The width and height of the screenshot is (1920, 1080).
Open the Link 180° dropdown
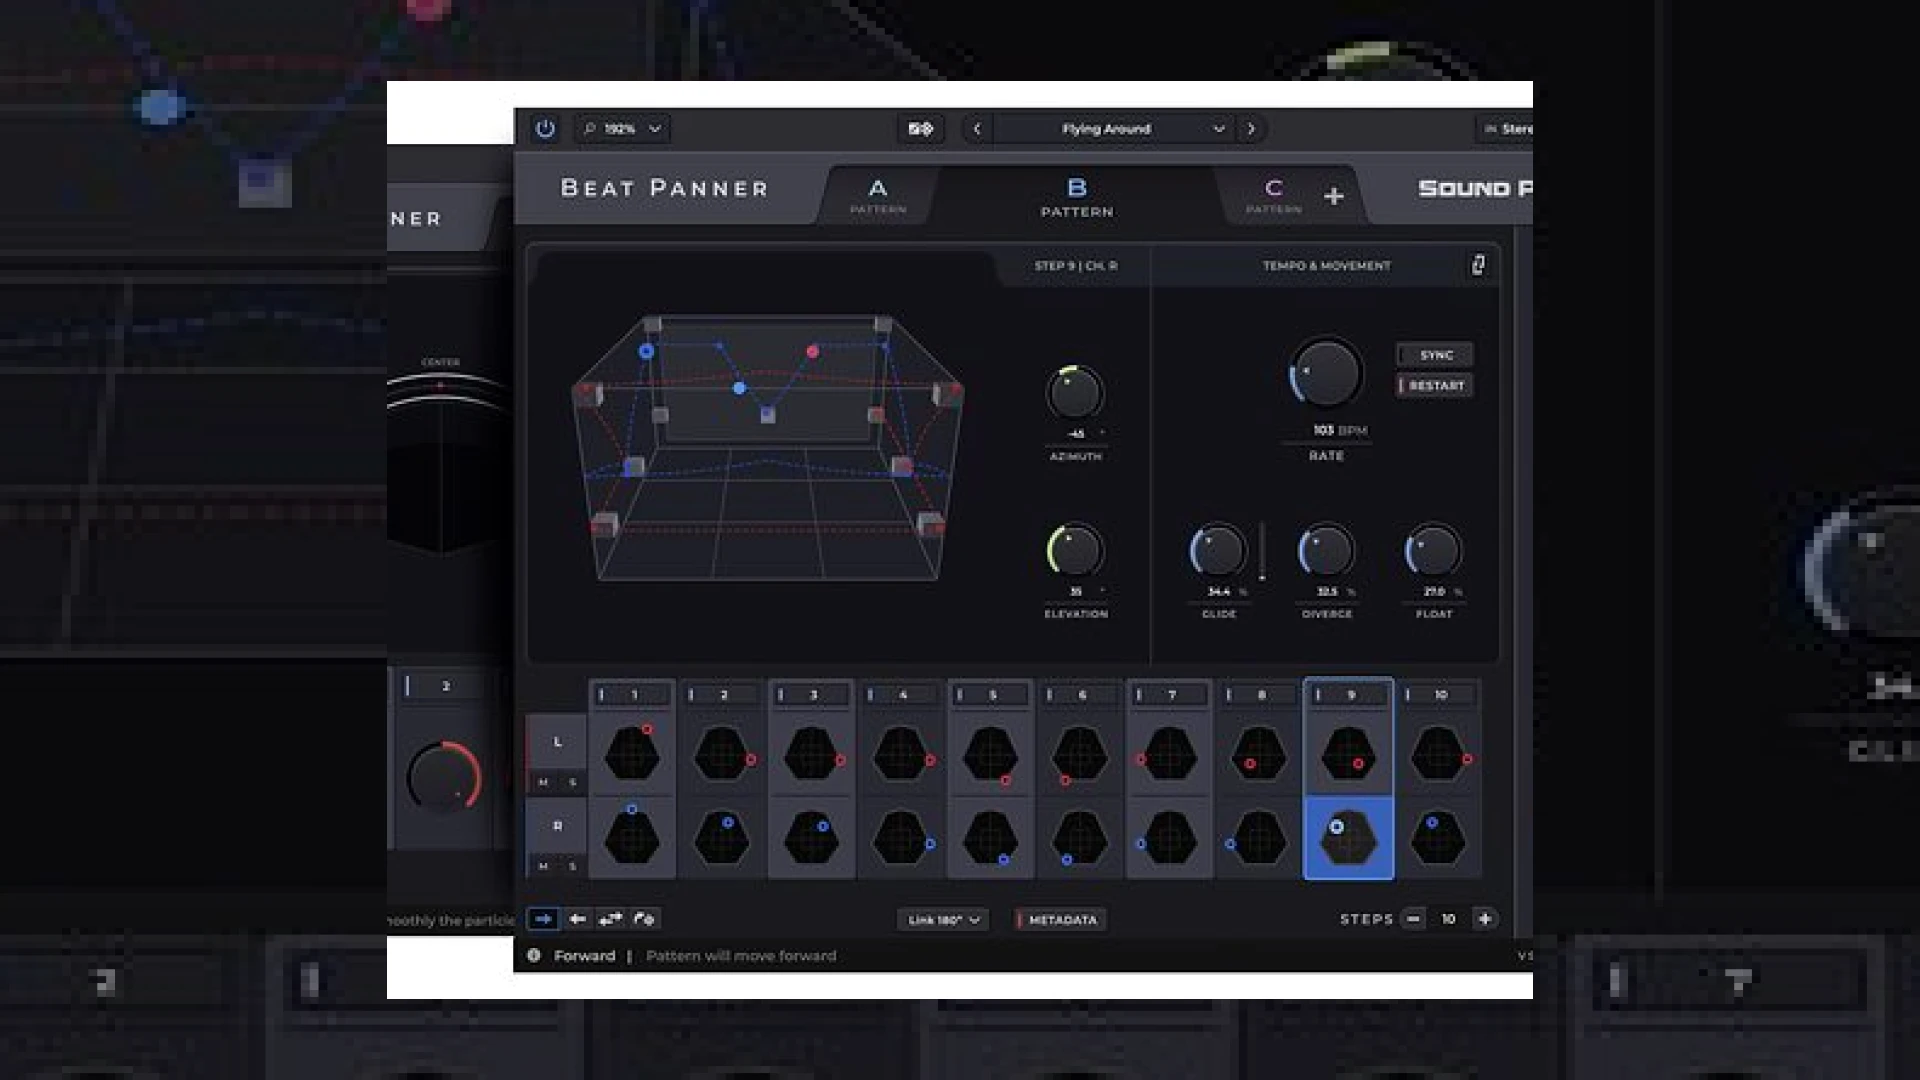click(943, 920)
